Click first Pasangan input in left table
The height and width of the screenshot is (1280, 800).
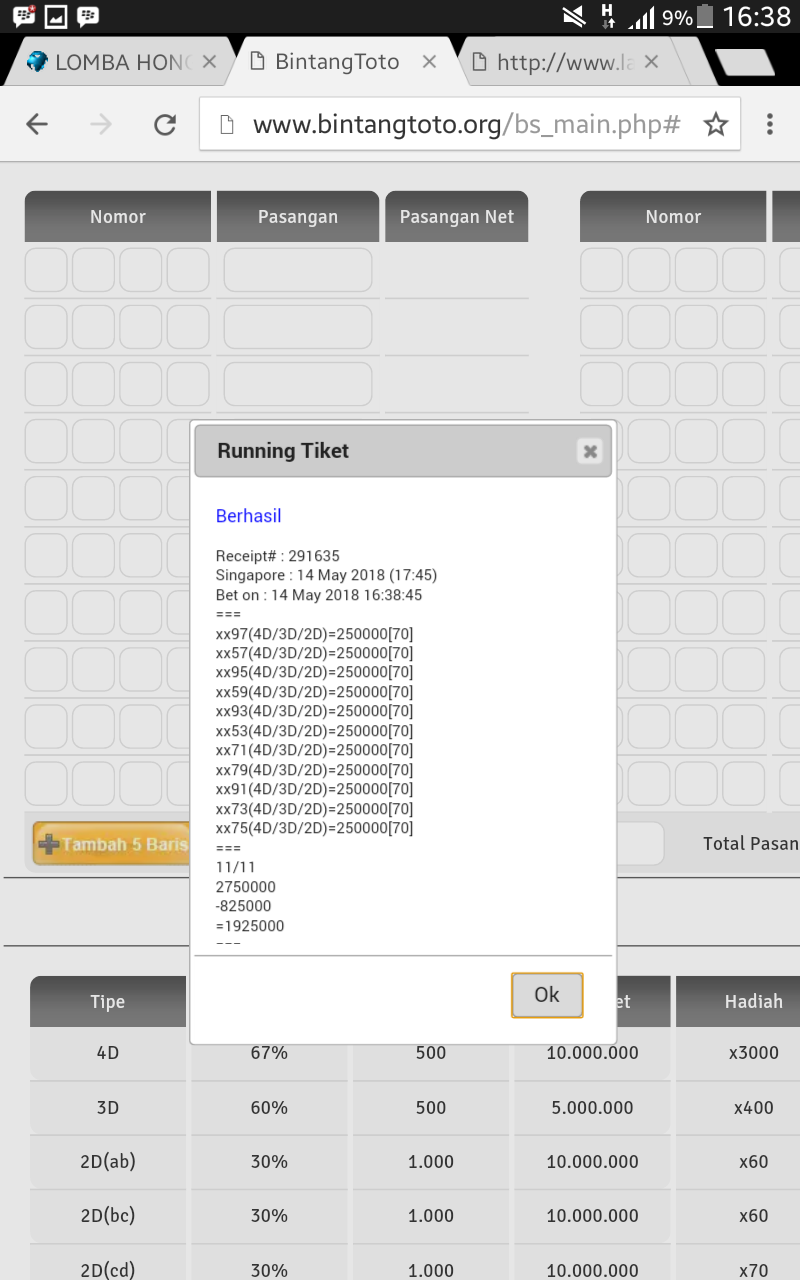(297, 270)
